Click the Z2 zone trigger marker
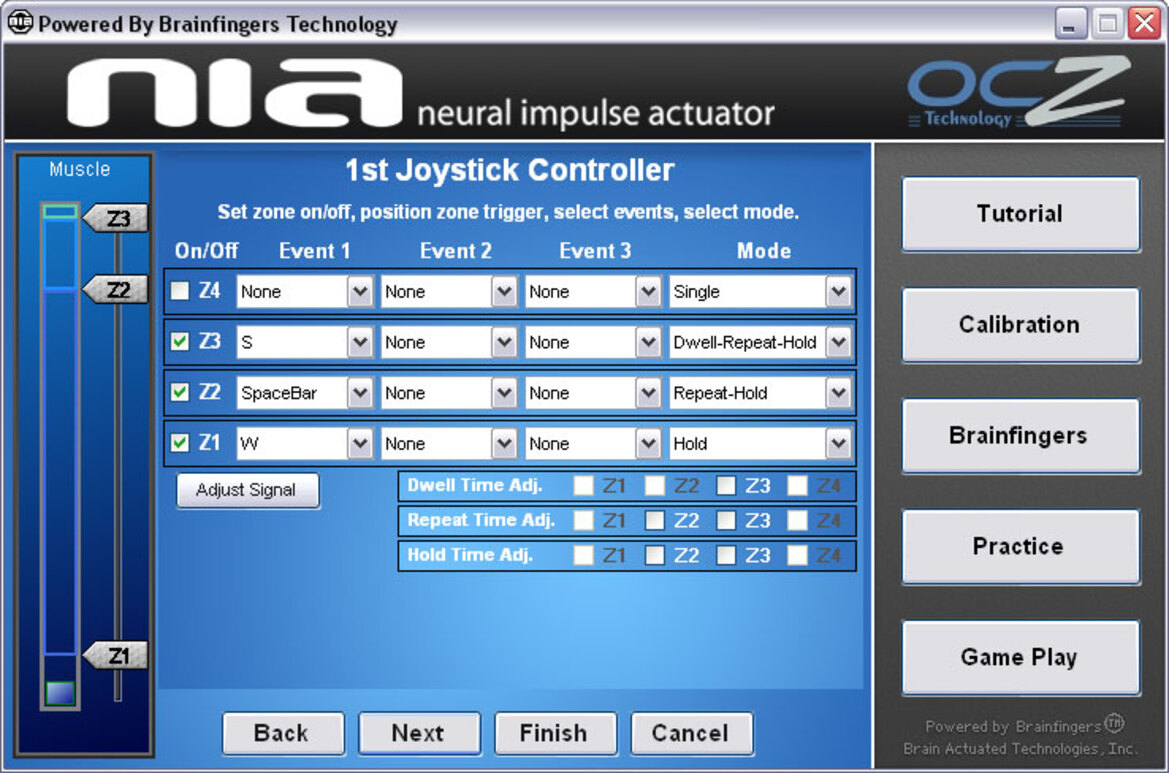The width and height of the screenshot is (1169, 773). 116,289
